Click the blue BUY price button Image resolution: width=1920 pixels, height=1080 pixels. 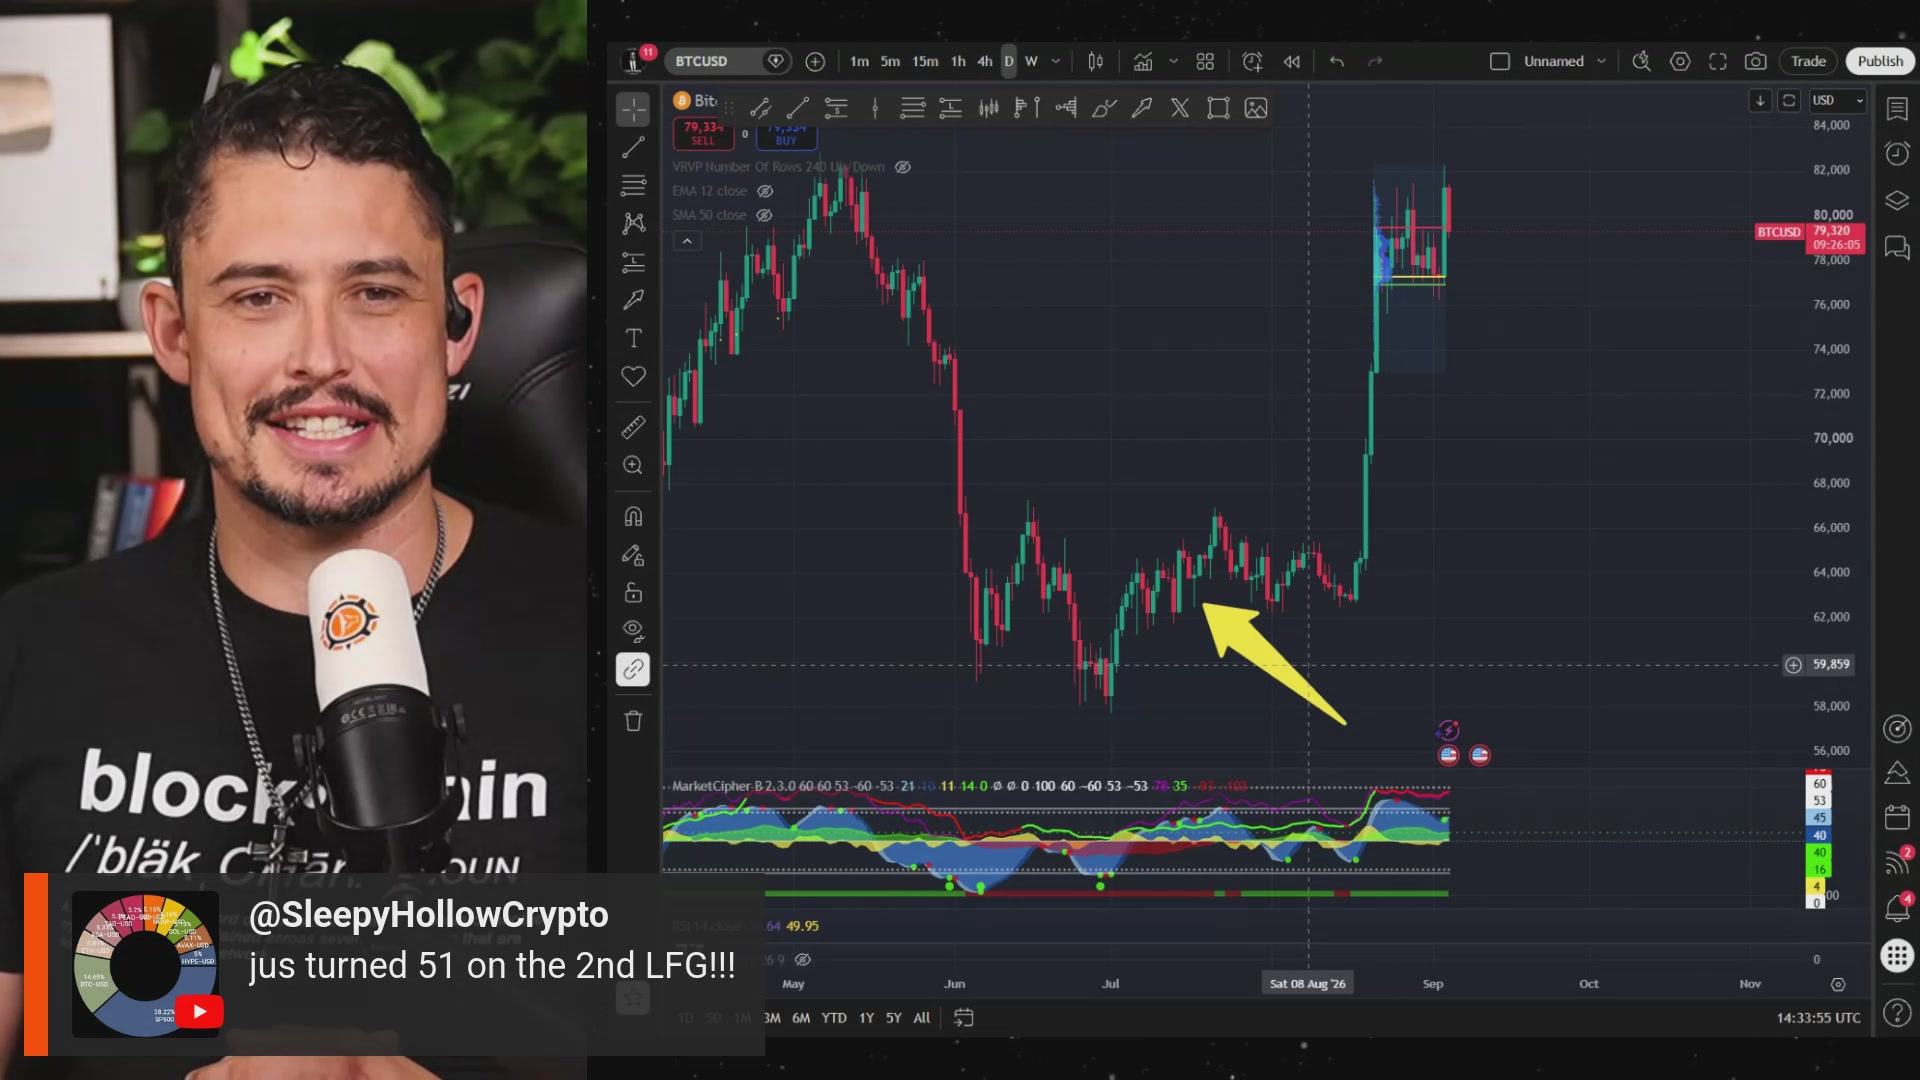786,135
